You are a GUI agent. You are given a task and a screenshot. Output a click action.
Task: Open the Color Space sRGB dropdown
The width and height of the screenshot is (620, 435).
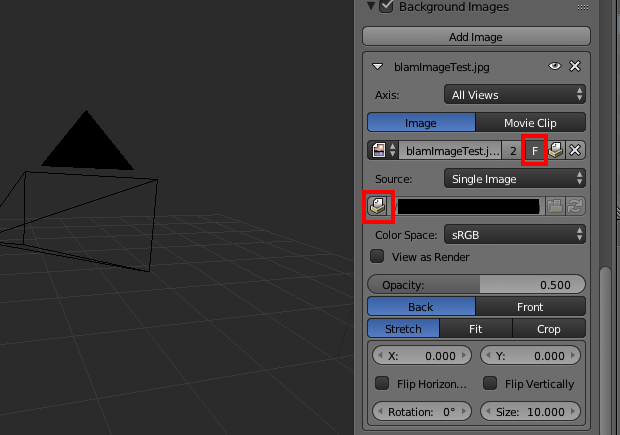(x=514, y=235)
